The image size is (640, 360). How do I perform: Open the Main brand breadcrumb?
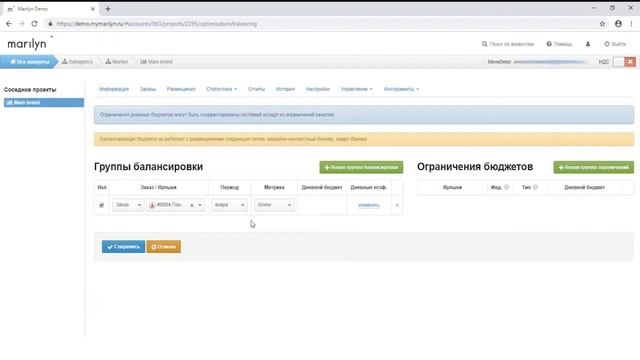pos(156,62)
